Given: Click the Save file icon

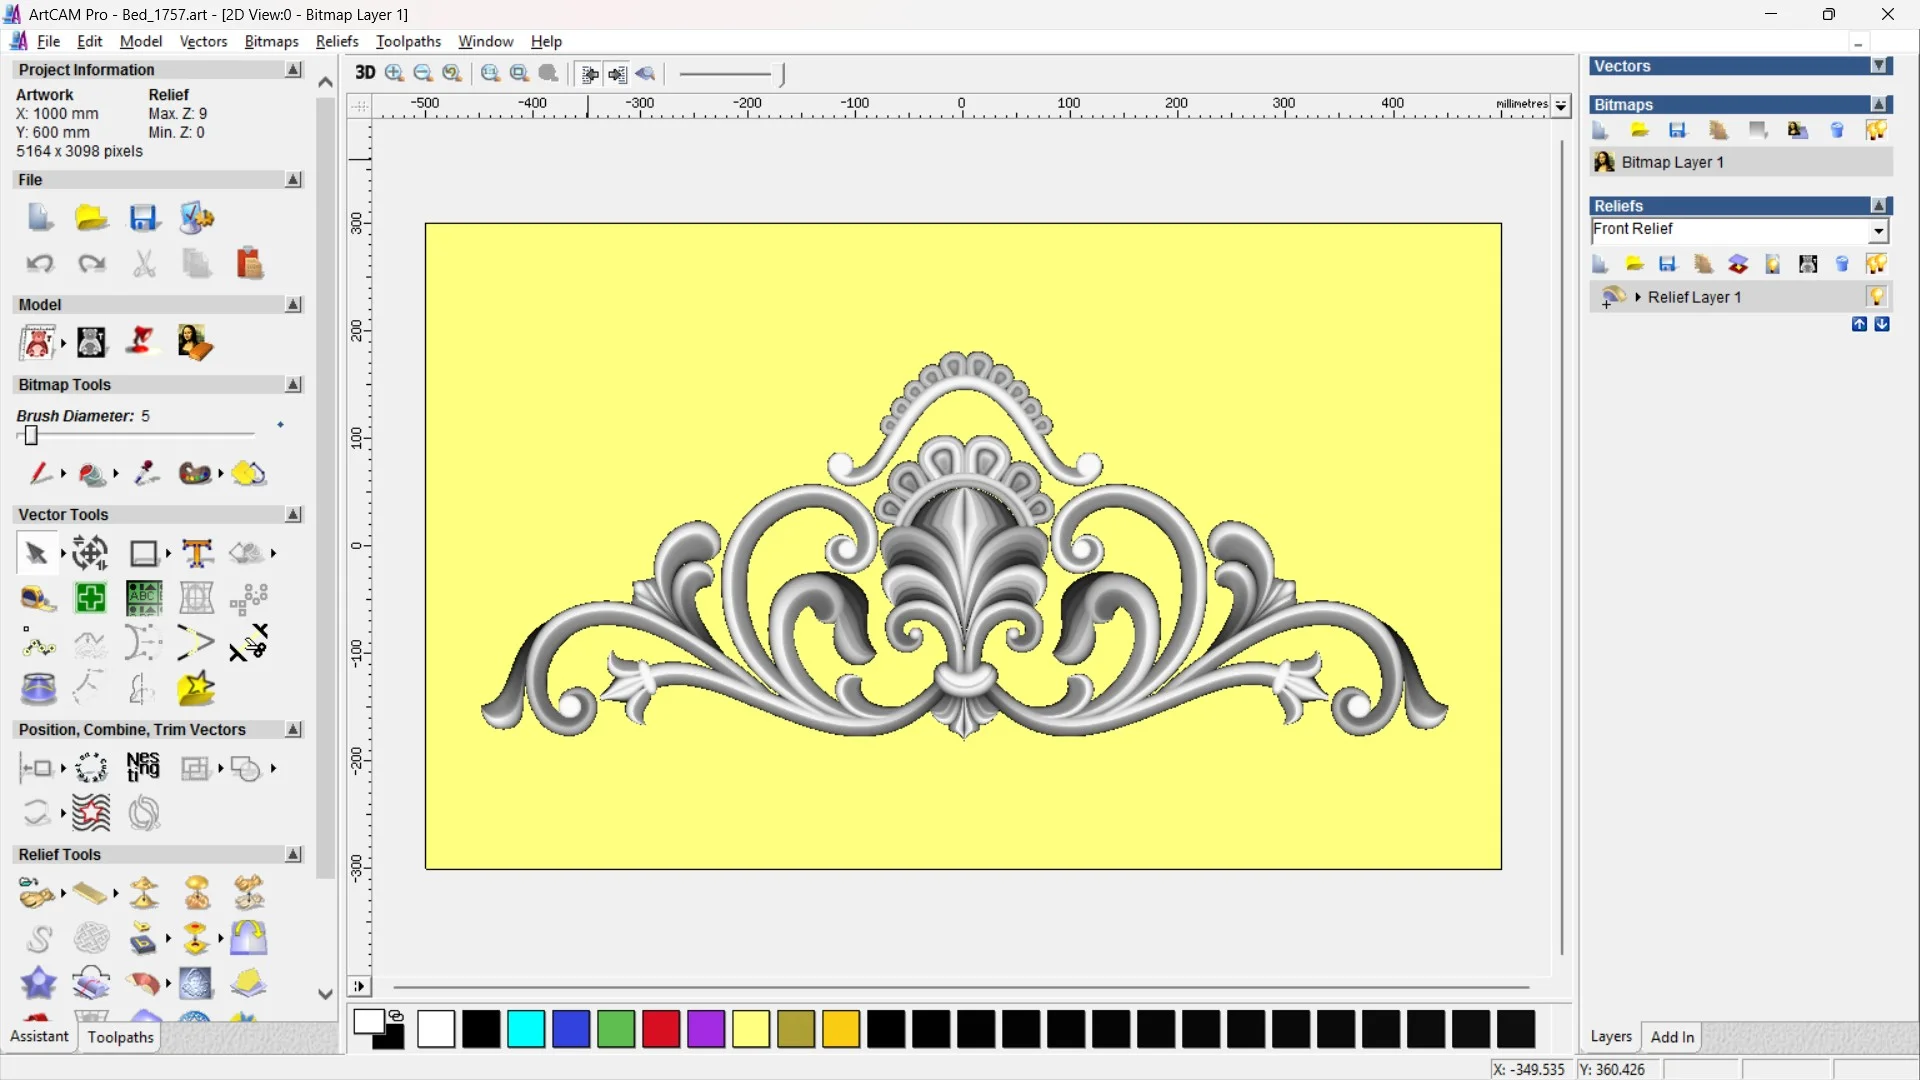Looking at the screenshot, I should tap(144, 218).
